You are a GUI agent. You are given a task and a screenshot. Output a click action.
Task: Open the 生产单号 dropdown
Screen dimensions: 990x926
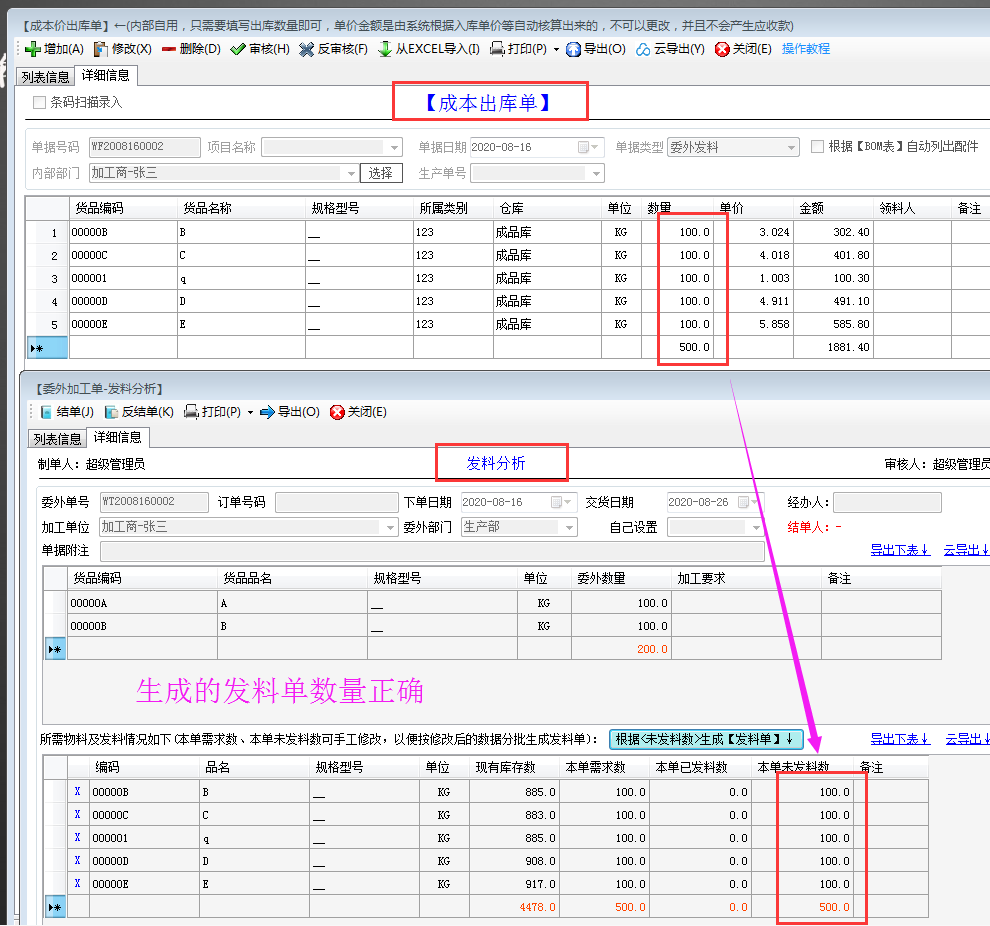pos(596,174)
